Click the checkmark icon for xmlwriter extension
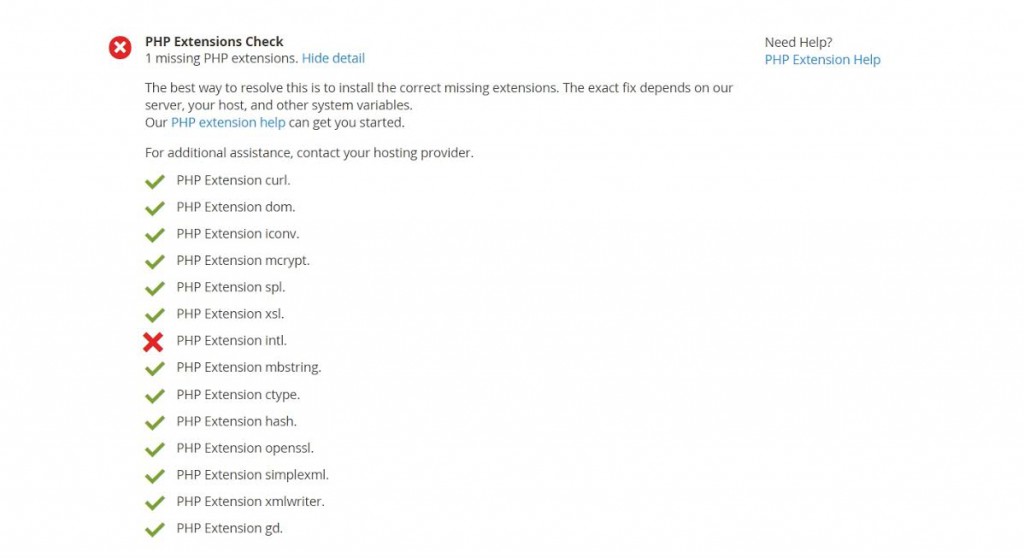The height and width of the screenshot is (558, 1024). [x=155, y=502]
